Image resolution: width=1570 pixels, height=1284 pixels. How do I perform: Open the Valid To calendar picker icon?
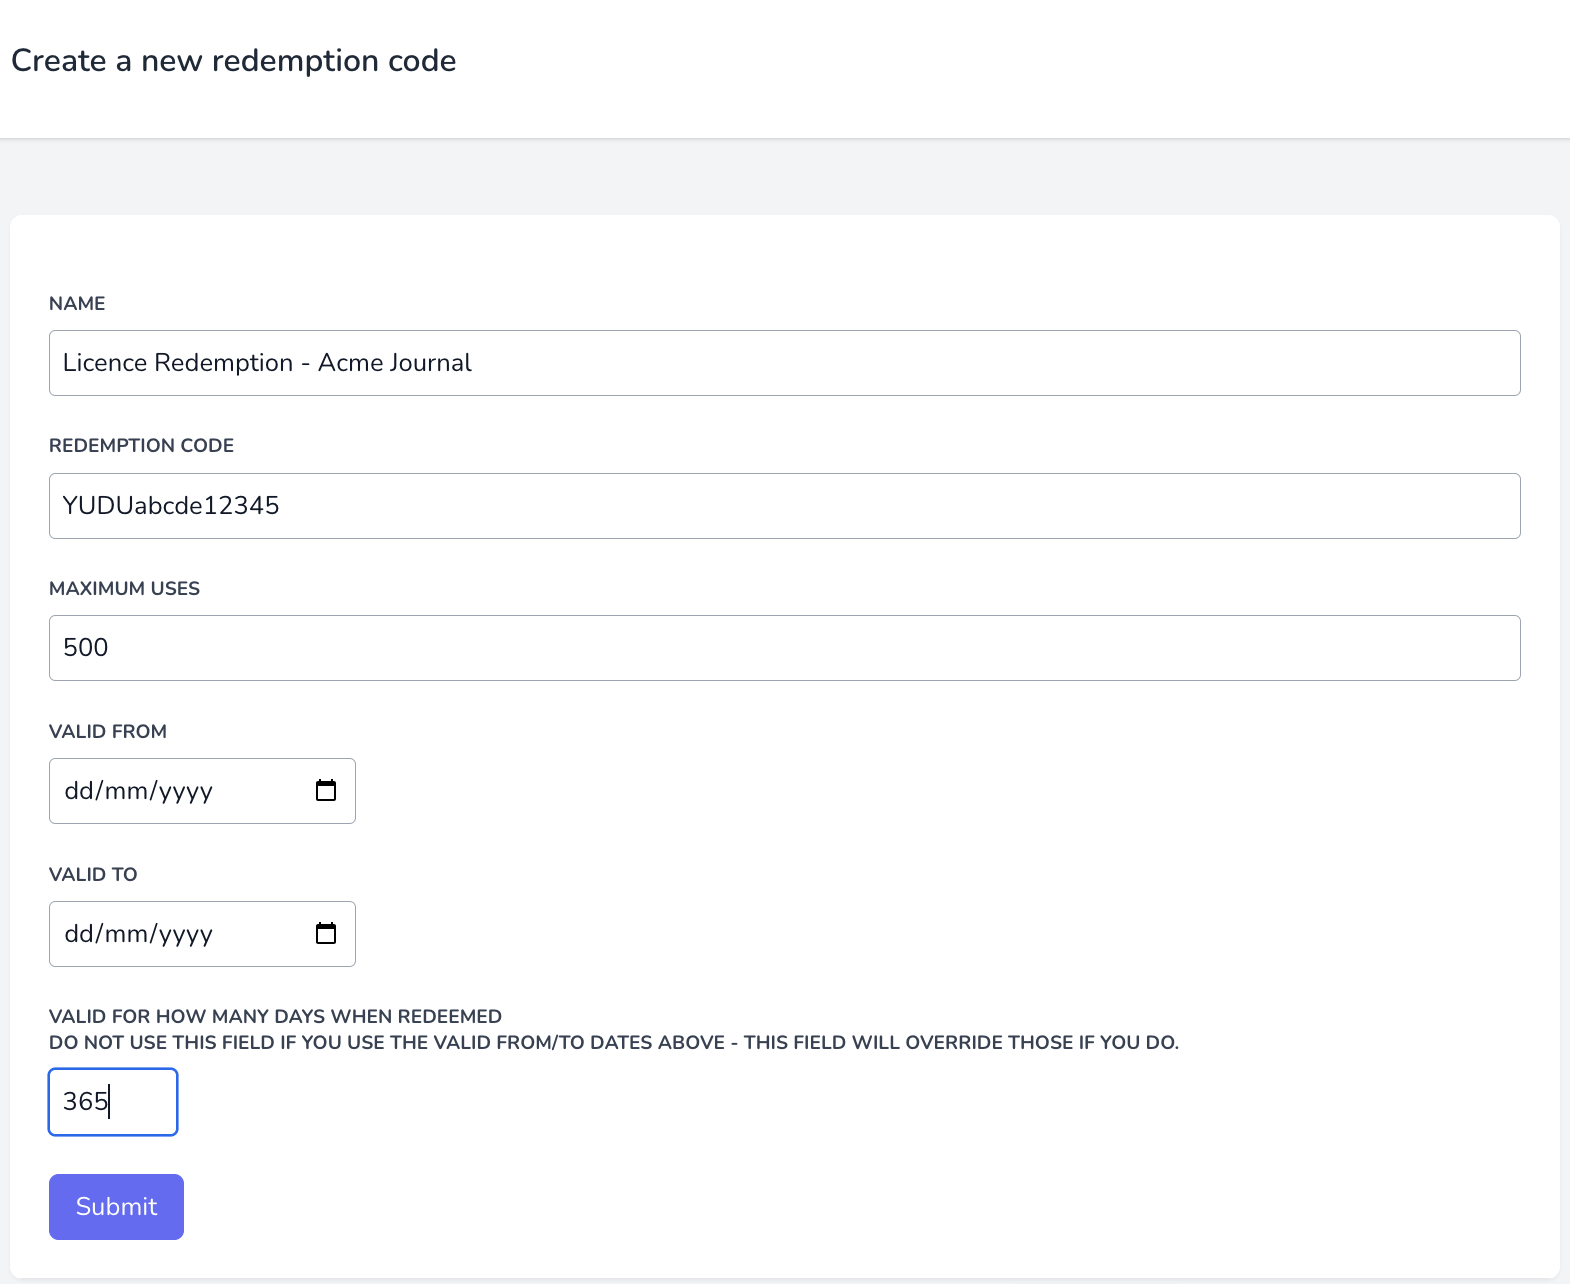(x=326, y=934)
